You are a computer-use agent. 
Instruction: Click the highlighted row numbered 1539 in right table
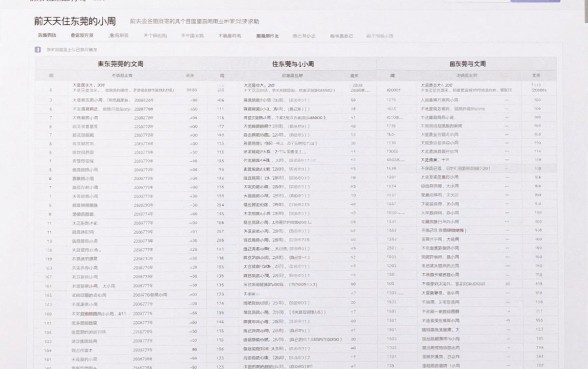click(x=467, y=169)
